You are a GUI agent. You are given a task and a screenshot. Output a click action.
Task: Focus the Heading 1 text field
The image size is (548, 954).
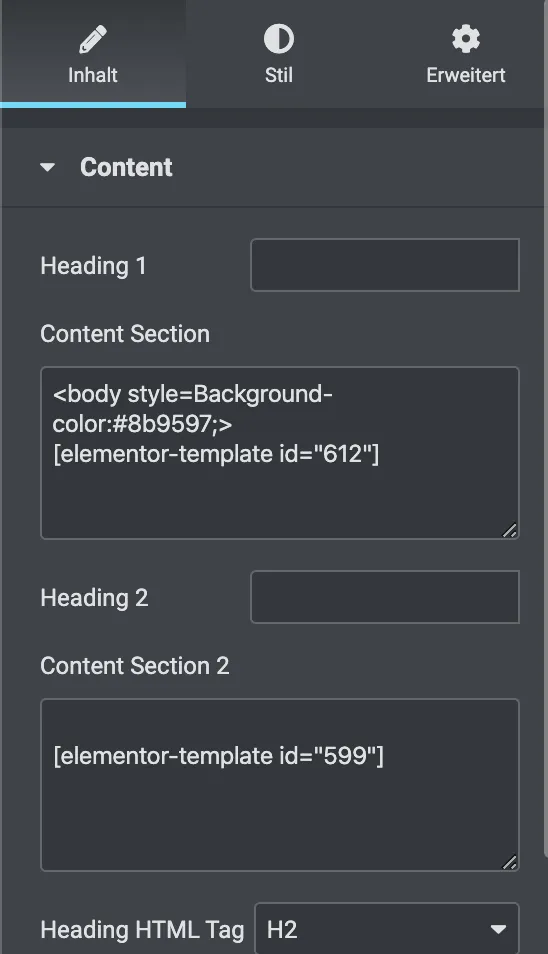tap(385, 265)
